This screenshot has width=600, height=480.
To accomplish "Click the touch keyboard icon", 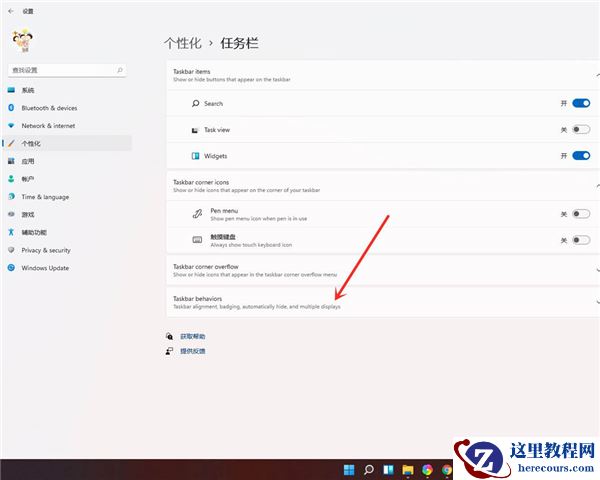I will point(197,240).
